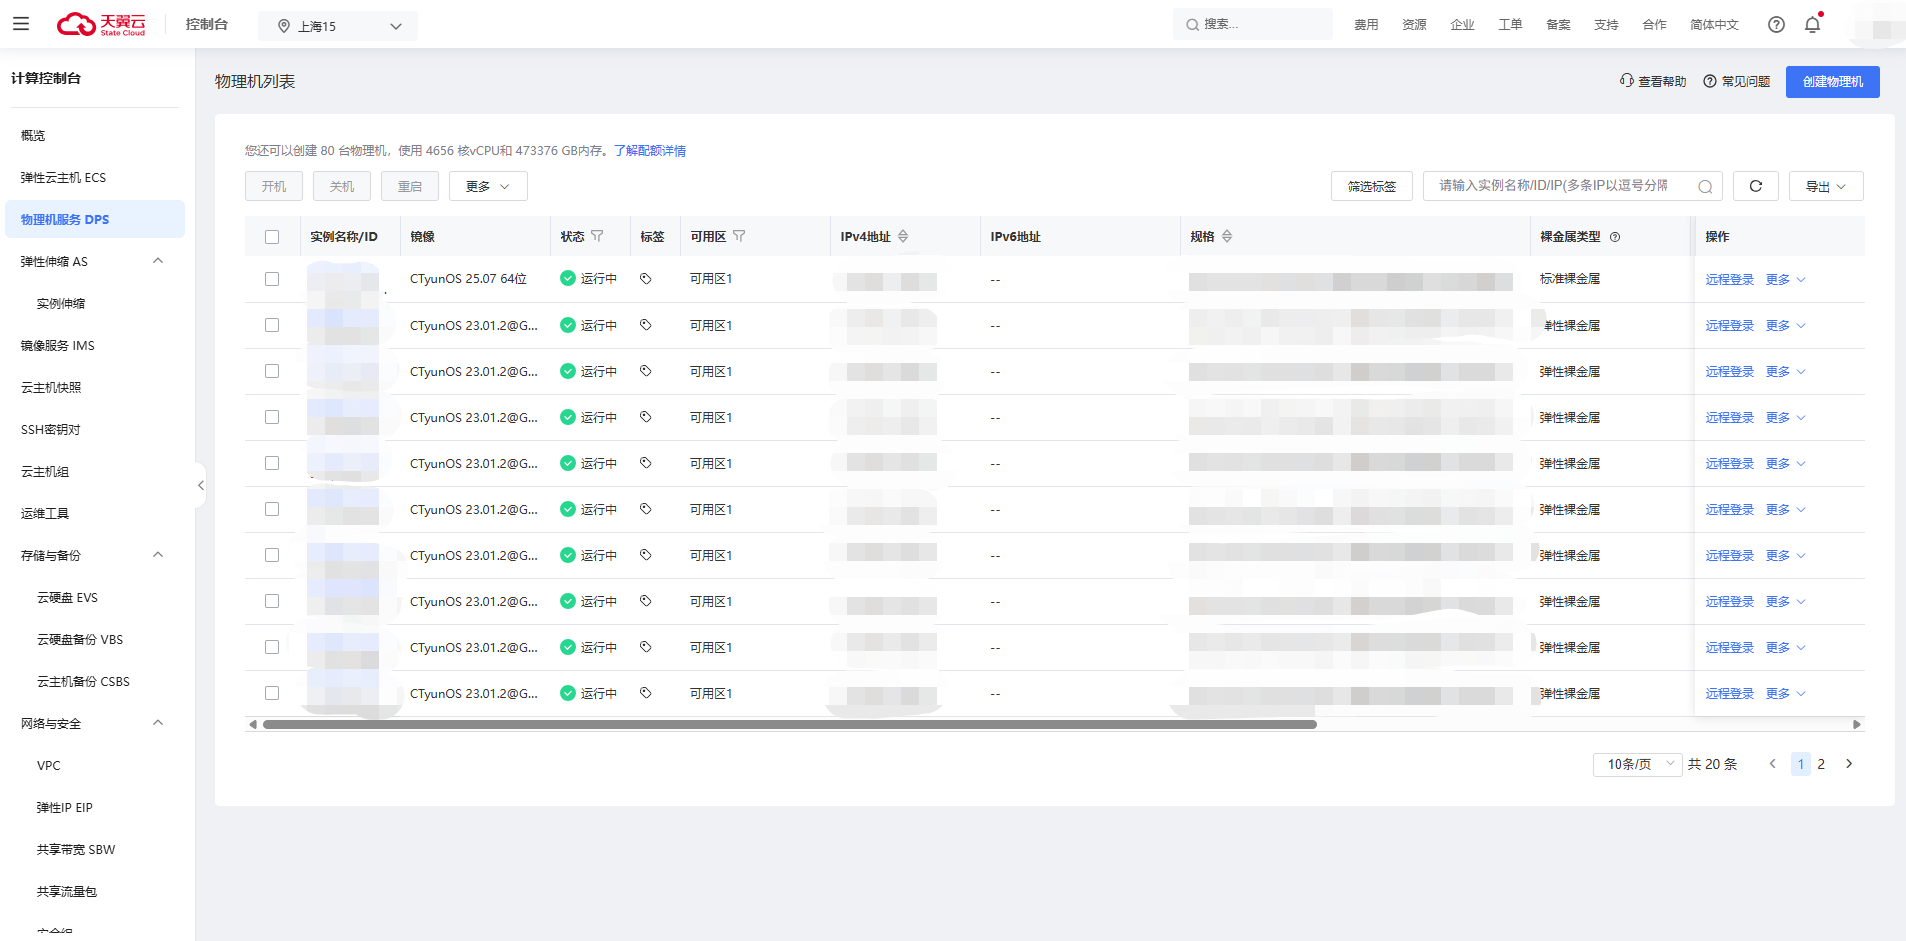Open 简体中文 language selector
1906x941 pixels.
1714,25
